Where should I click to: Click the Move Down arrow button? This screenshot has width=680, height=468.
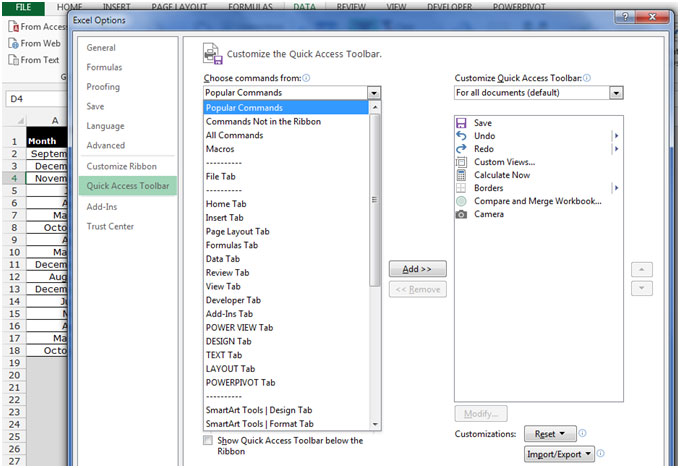pos(642,288)
